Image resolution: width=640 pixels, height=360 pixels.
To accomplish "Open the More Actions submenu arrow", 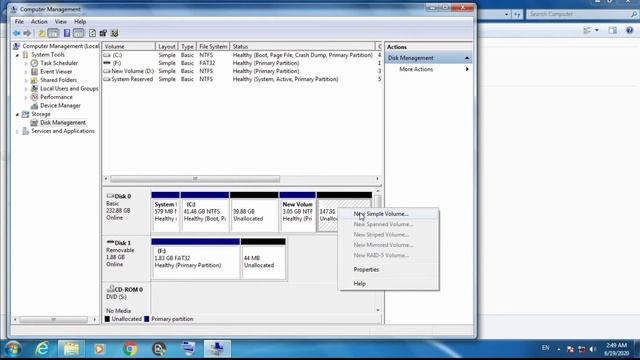I will tap(467, 69).
